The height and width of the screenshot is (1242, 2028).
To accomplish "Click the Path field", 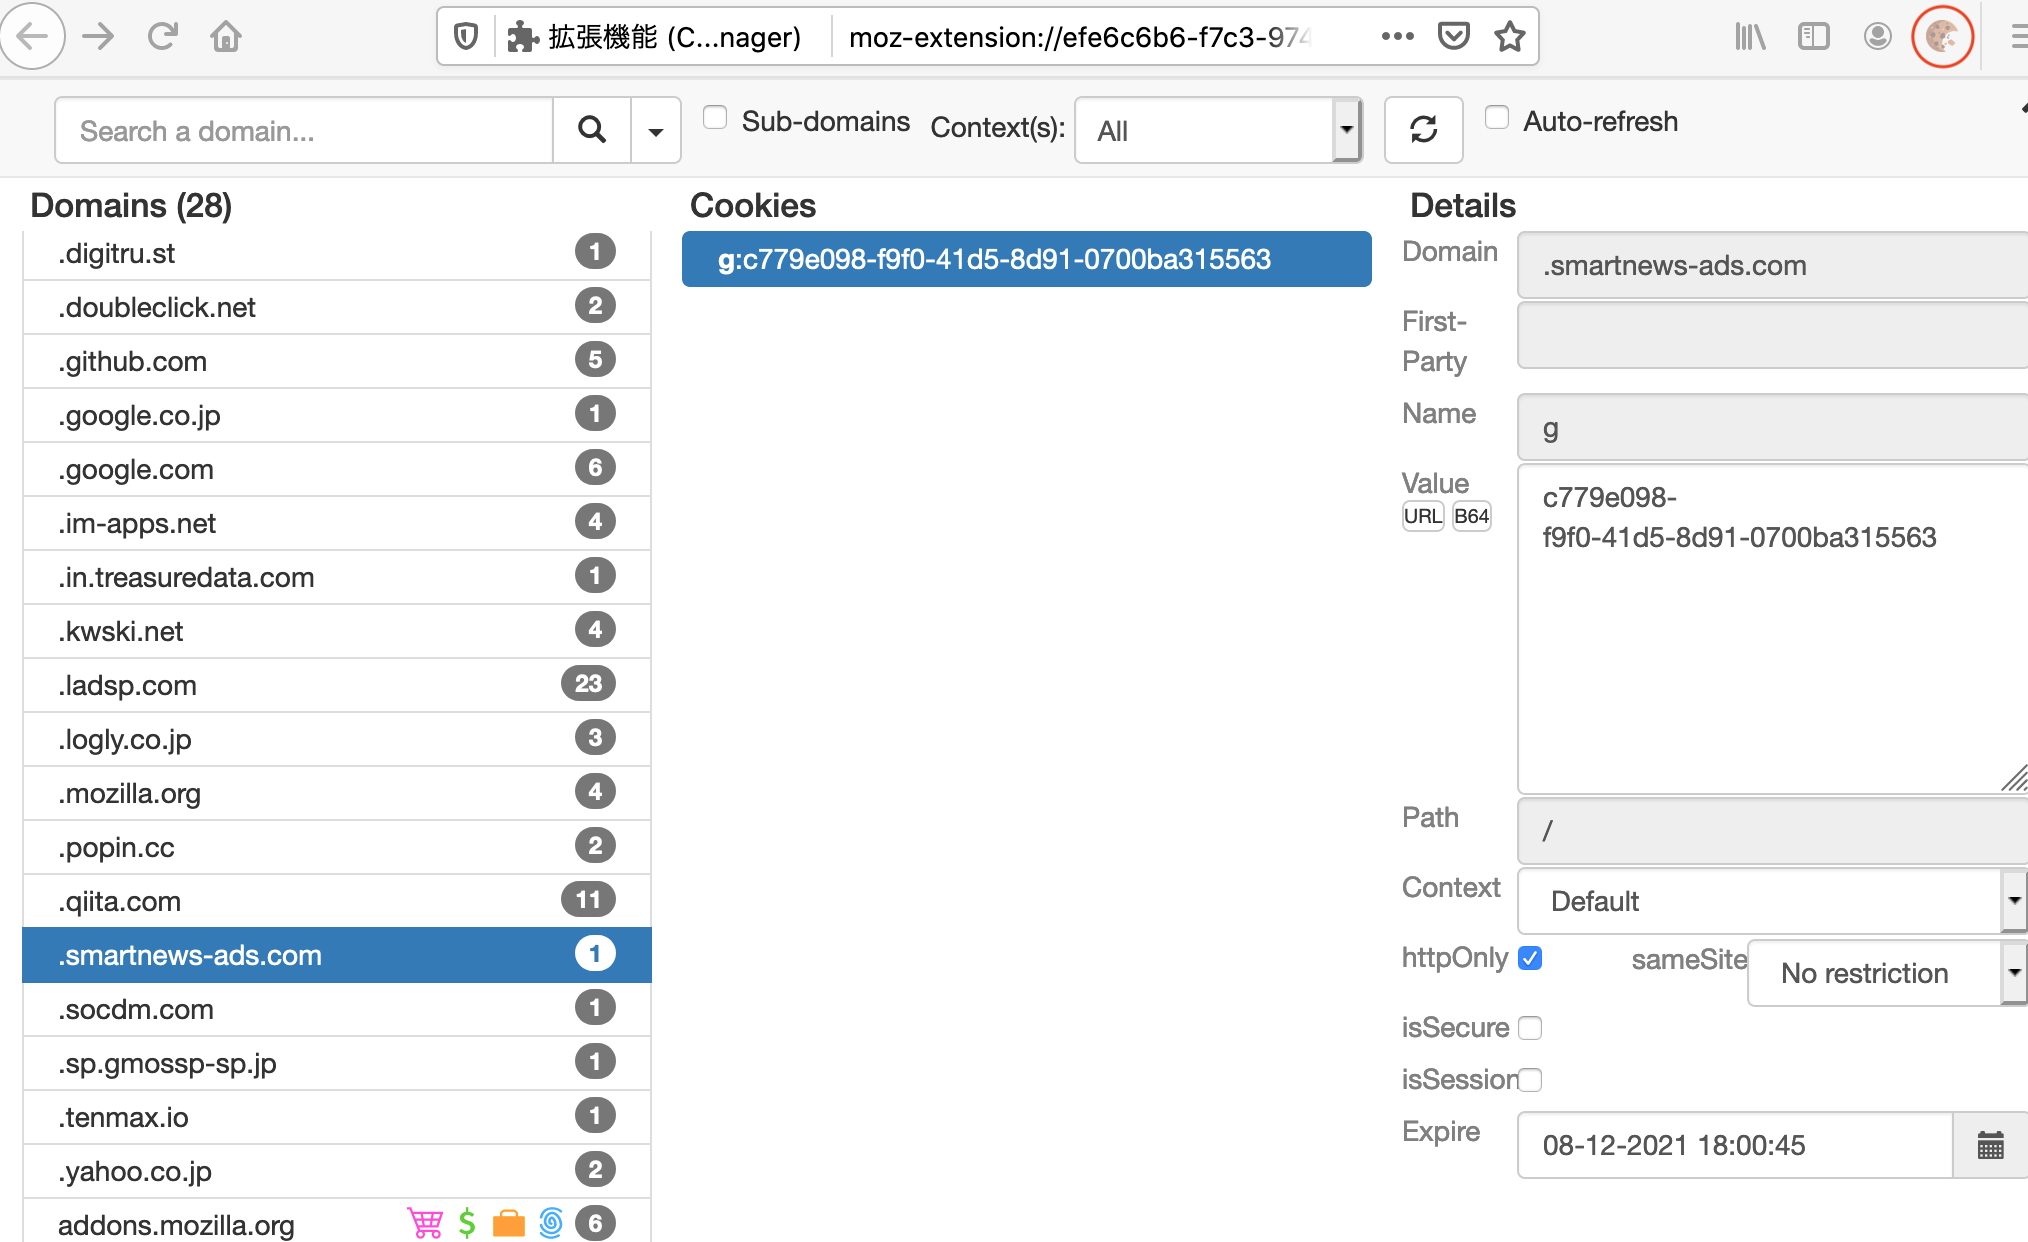I will pos(1772,831).
